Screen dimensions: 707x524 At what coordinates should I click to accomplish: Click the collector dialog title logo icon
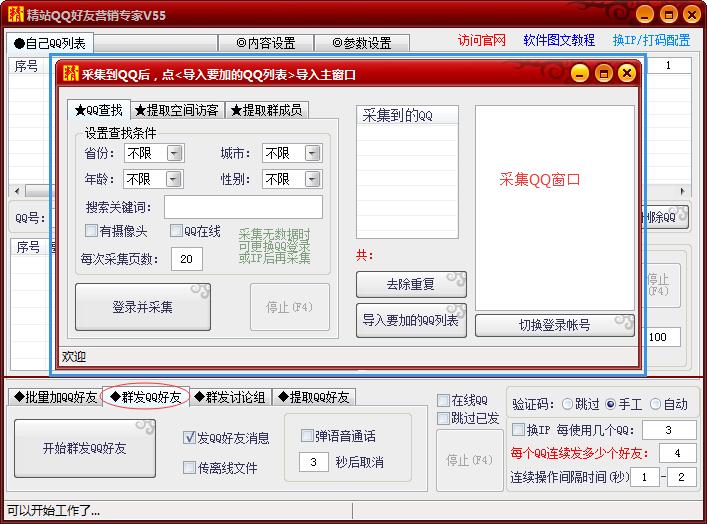pos(70,73)
